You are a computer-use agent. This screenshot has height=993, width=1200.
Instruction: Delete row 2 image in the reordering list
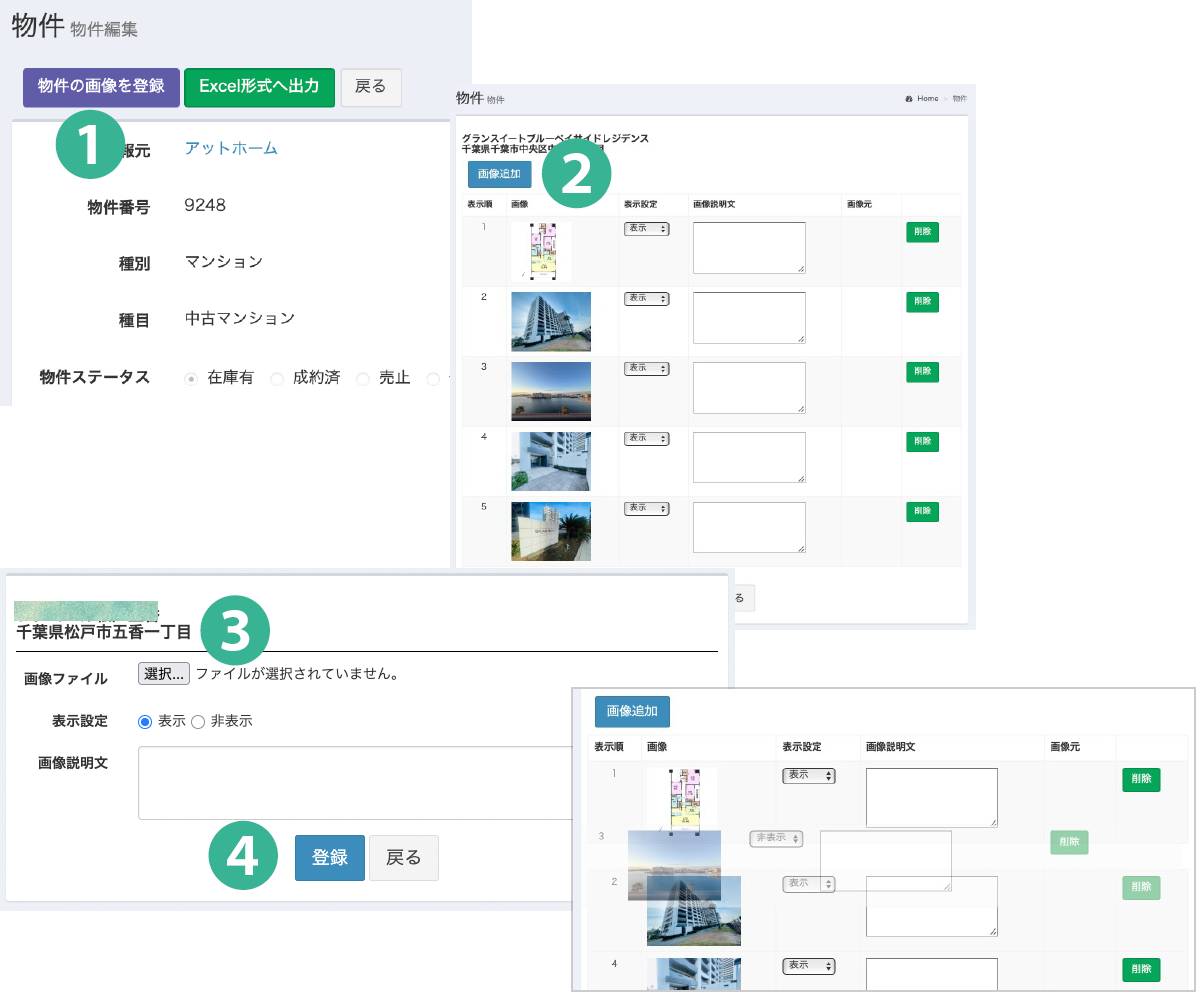(x=1141, y=888)
